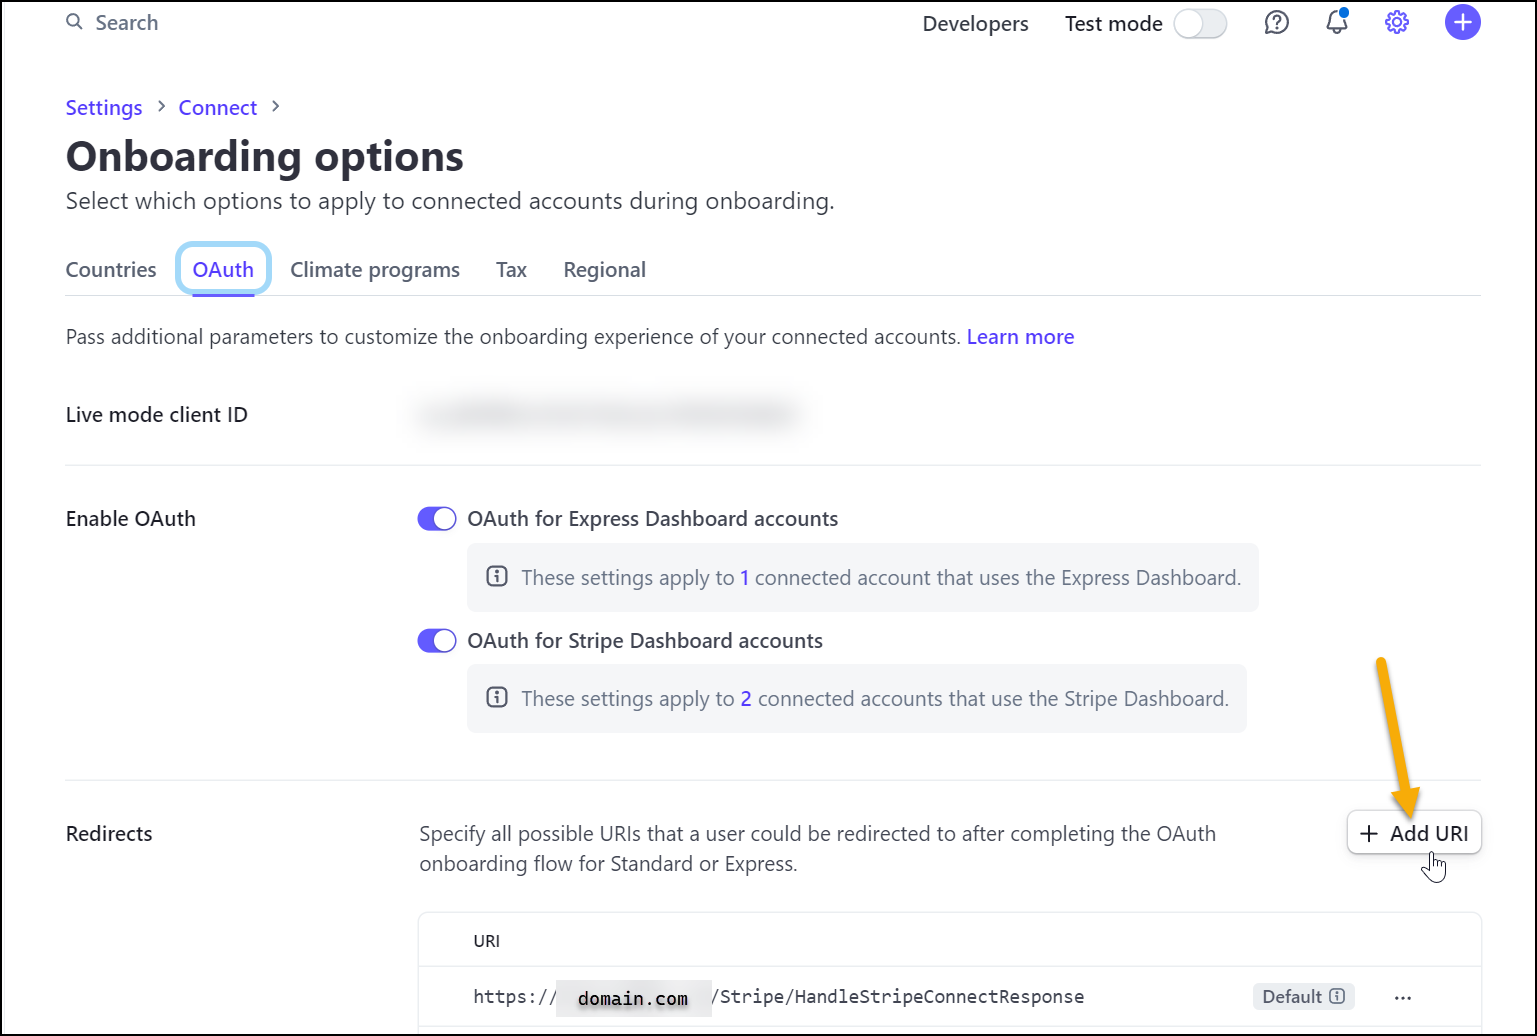
Task: Open the three-dot menu for the URI row
Action: click(x=1403, y=997)
